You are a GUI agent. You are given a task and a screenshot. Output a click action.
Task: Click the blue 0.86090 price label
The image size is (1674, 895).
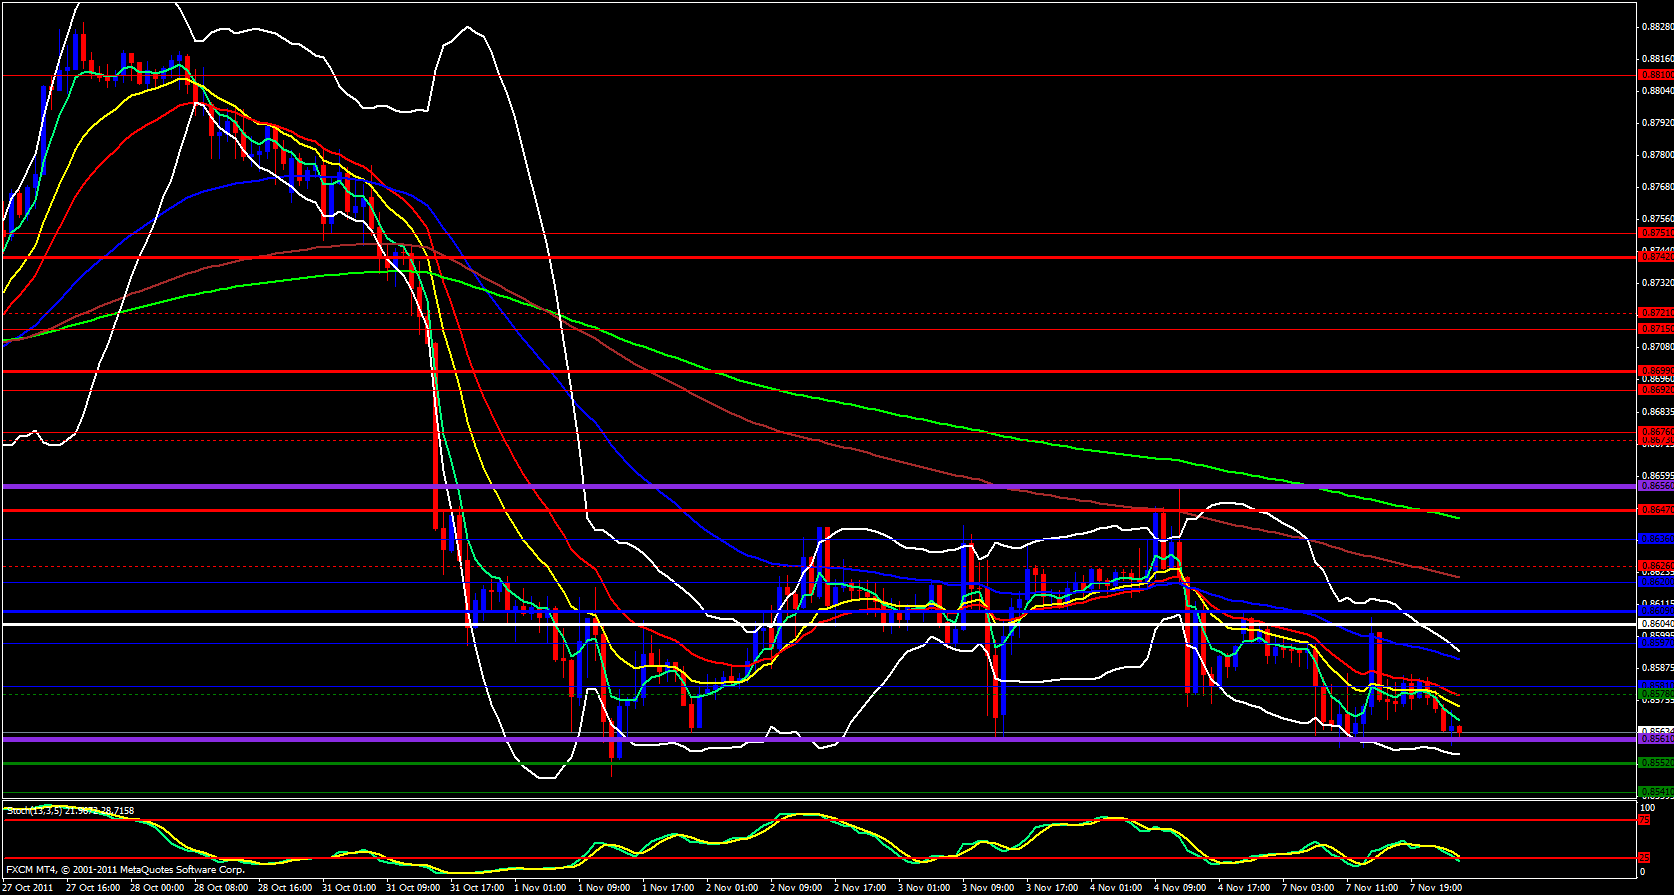[x=1656, y=611]
